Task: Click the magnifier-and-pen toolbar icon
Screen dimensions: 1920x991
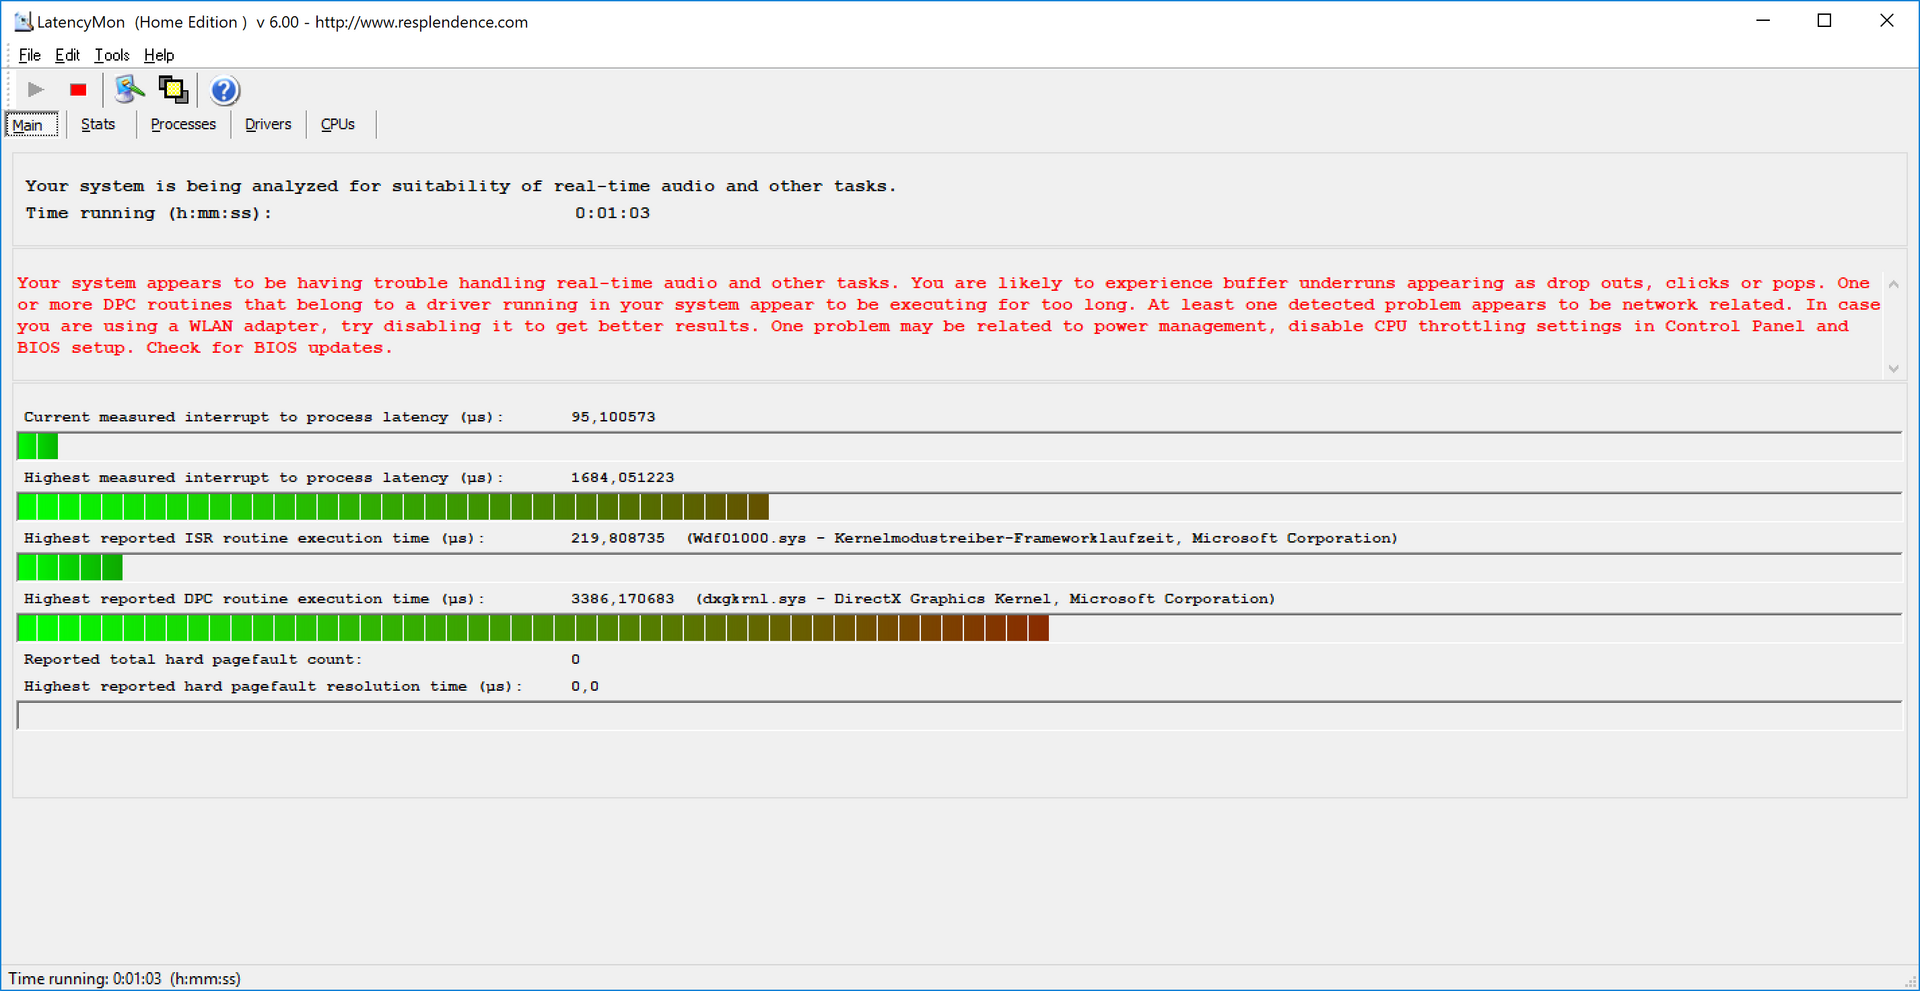Action: (129, 90)
